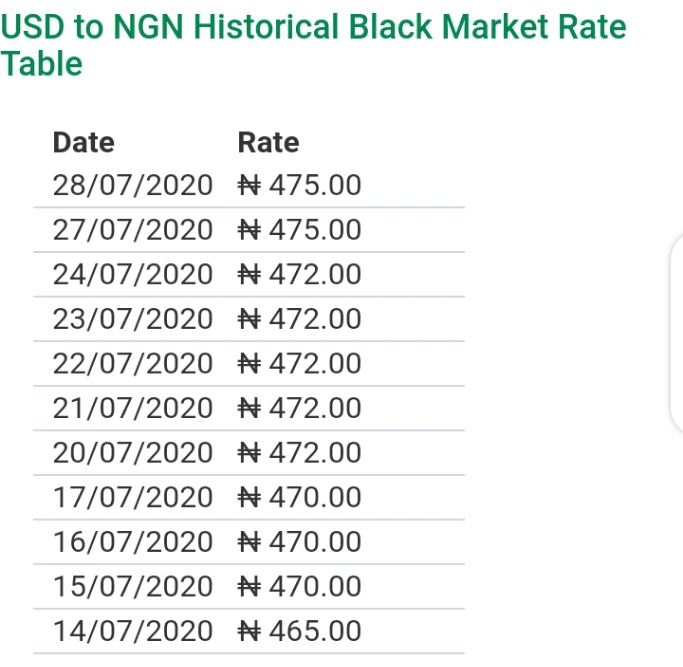Viewport: 683px width, 667px height.
Task: Select the Rate column header
Action: pyautogui.click(x=268, y=142)
